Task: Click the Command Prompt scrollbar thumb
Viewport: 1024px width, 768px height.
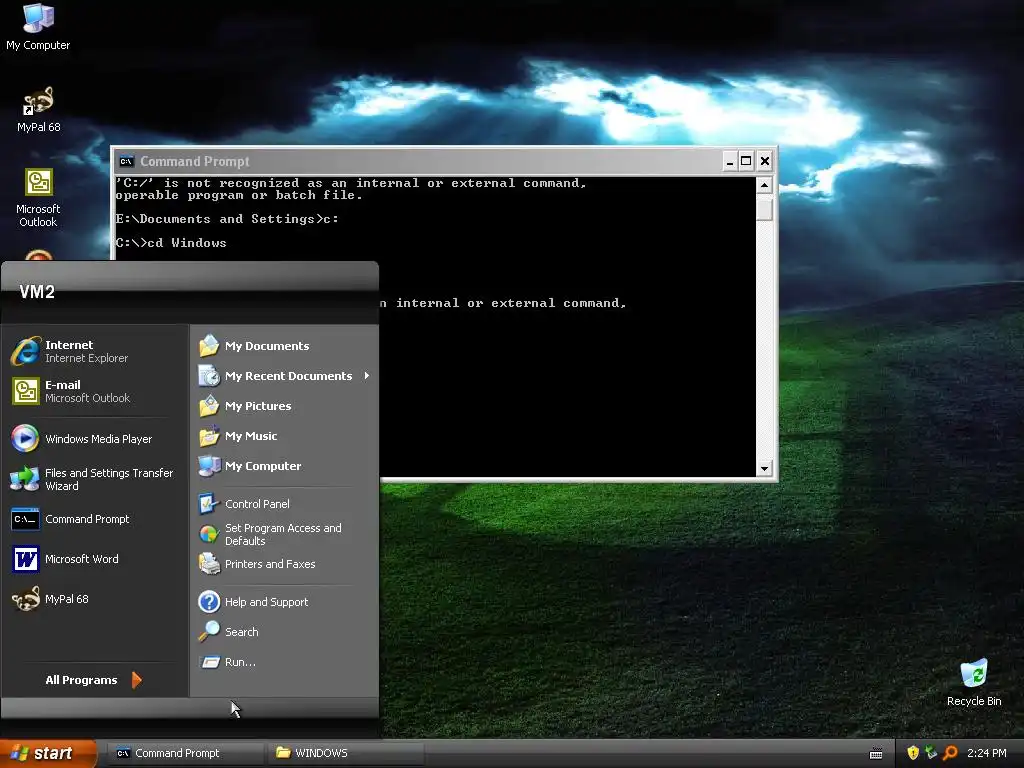Action: tap(764, 209)
